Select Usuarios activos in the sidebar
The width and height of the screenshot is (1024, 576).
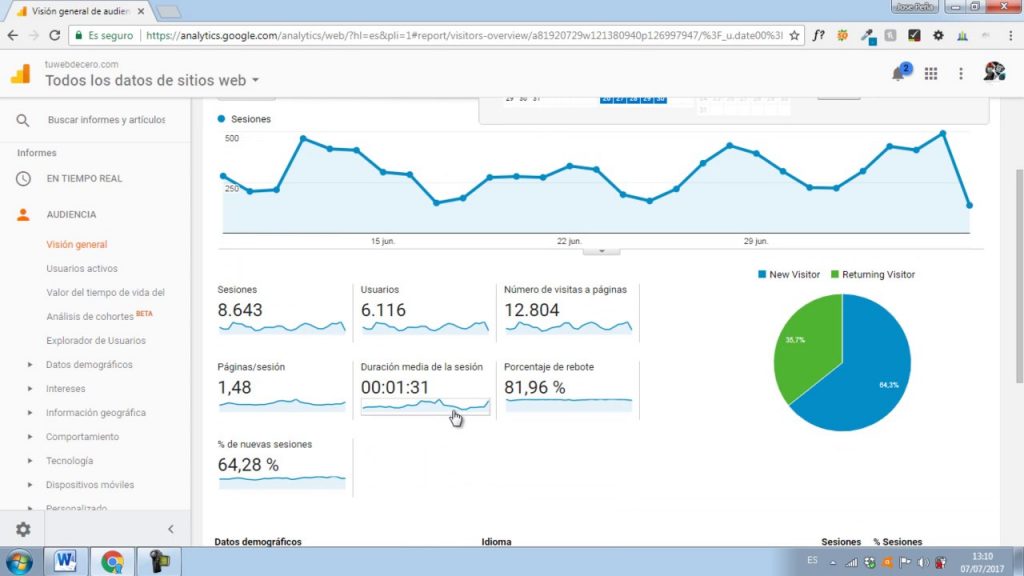tap(82, 268)
